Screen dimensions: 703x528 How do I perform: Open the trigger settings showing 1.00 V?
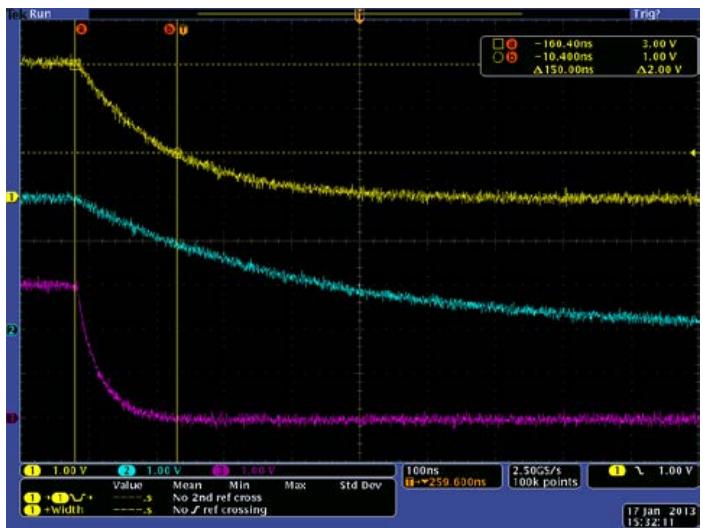click(x=640, y=470)
